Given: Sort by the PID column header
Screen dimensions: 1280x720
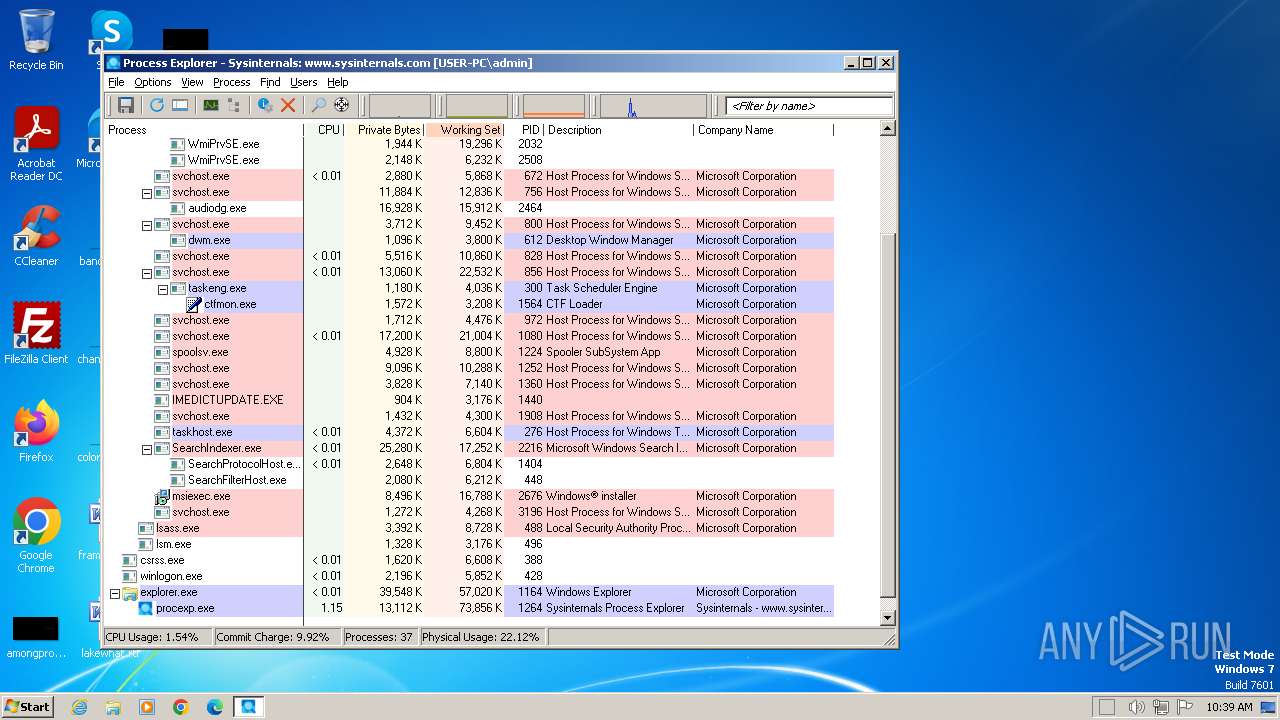Looking at the screenshot, I should click(525, 130).
